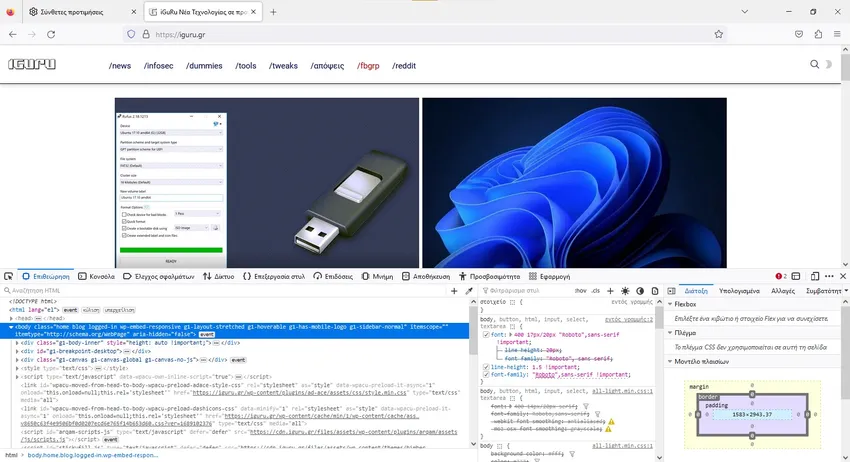Click body breadcrumb in DevTools footer
This screenshot has height=462, width=850.
coord(93,455)
